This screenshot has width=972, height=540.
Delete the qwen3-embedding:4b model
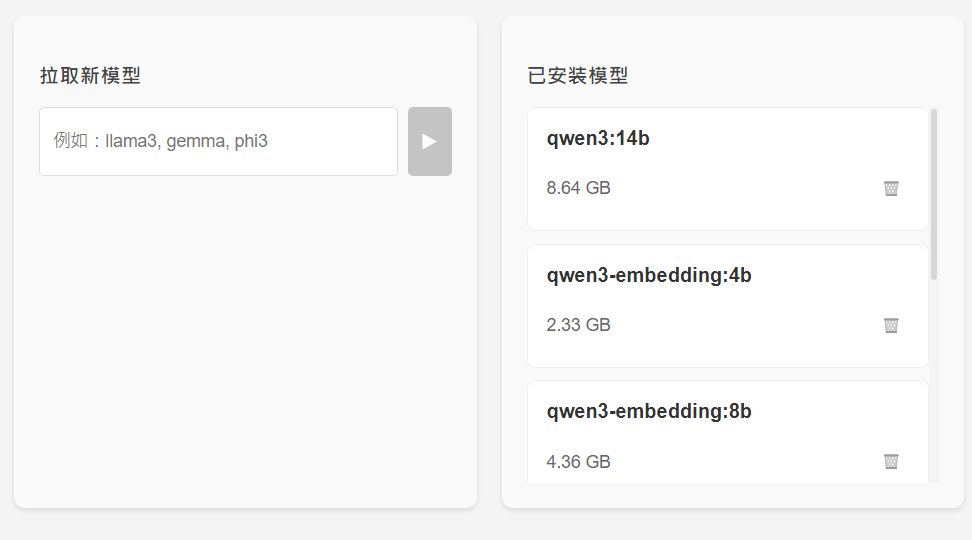click(891, 325)
